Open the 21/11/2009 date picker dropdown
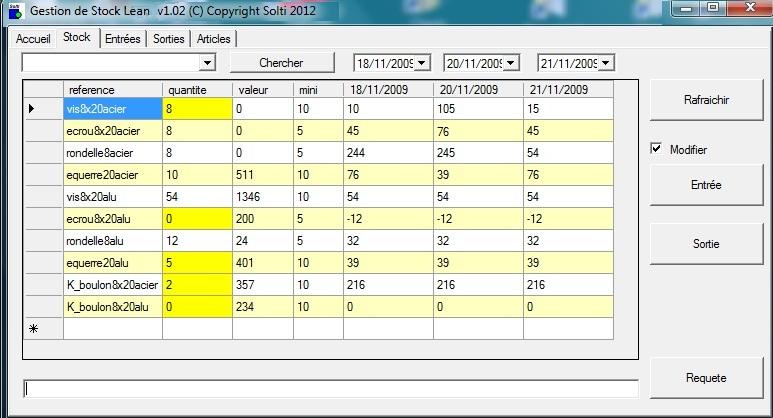Screen dimensions: 773x418 [606, 63]
